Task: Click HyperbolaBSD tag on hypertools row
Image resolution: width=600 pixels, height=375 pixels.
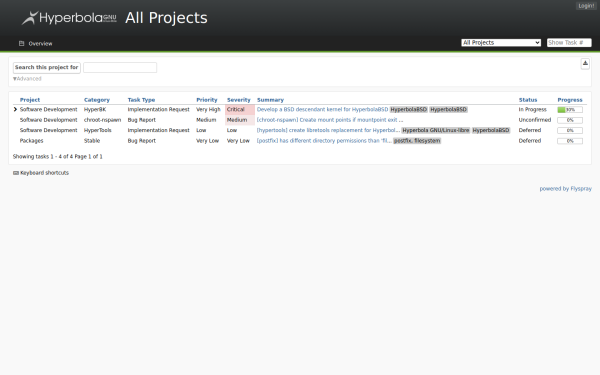Action: [x=491, y=130]
